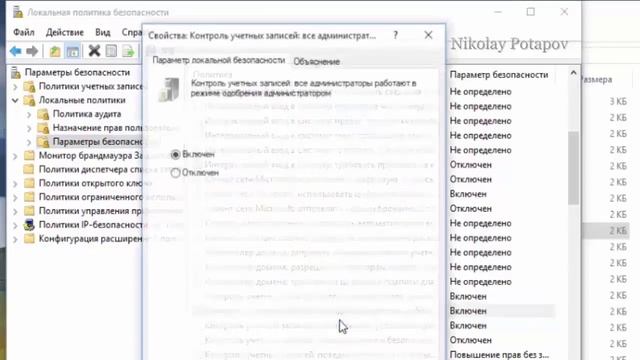Click the Delete (X) toolbar icon
The height and width of the screenshot is (360, 640).
coord(94,51)
